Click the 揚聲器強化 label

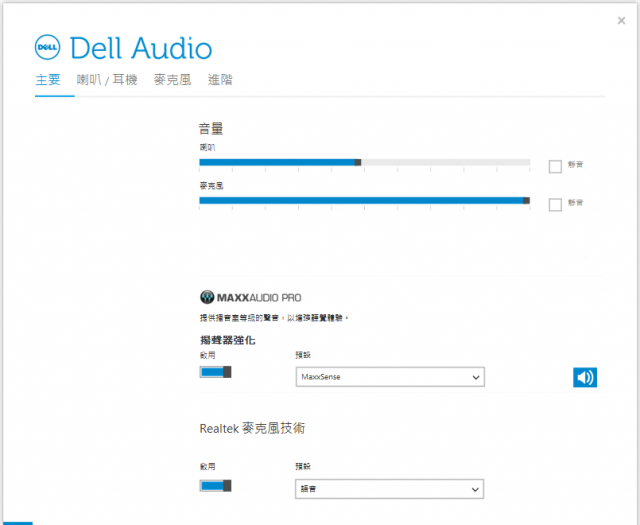coord(227,340)
